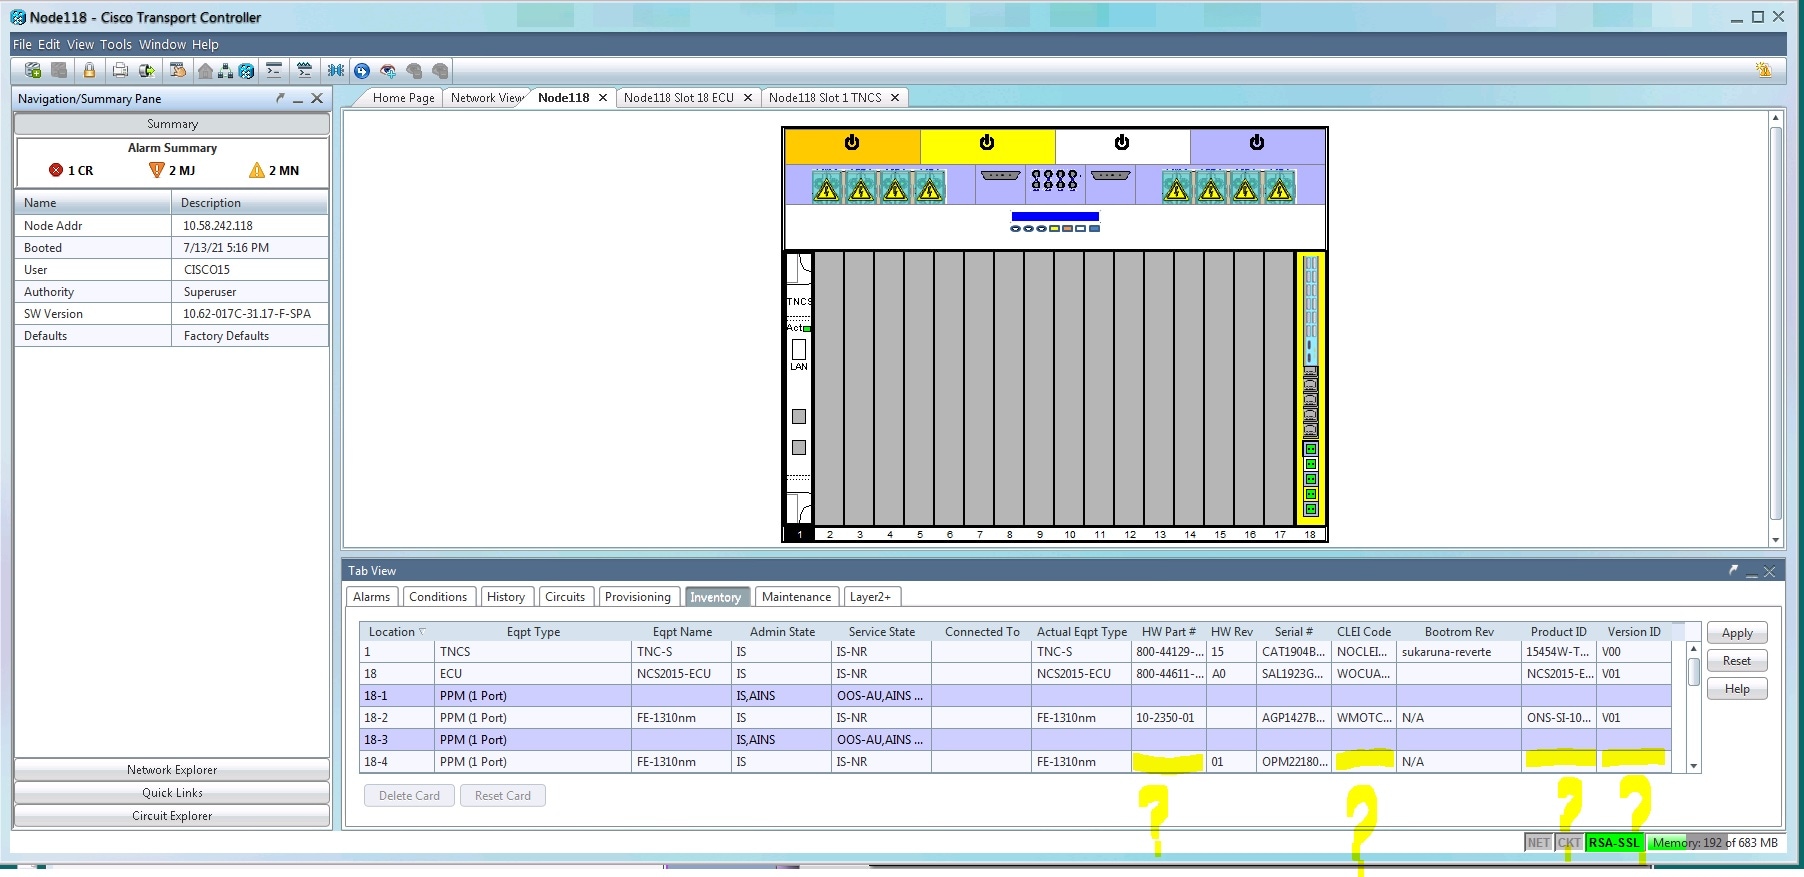Select the white power module in shelf

point(1122,146)
